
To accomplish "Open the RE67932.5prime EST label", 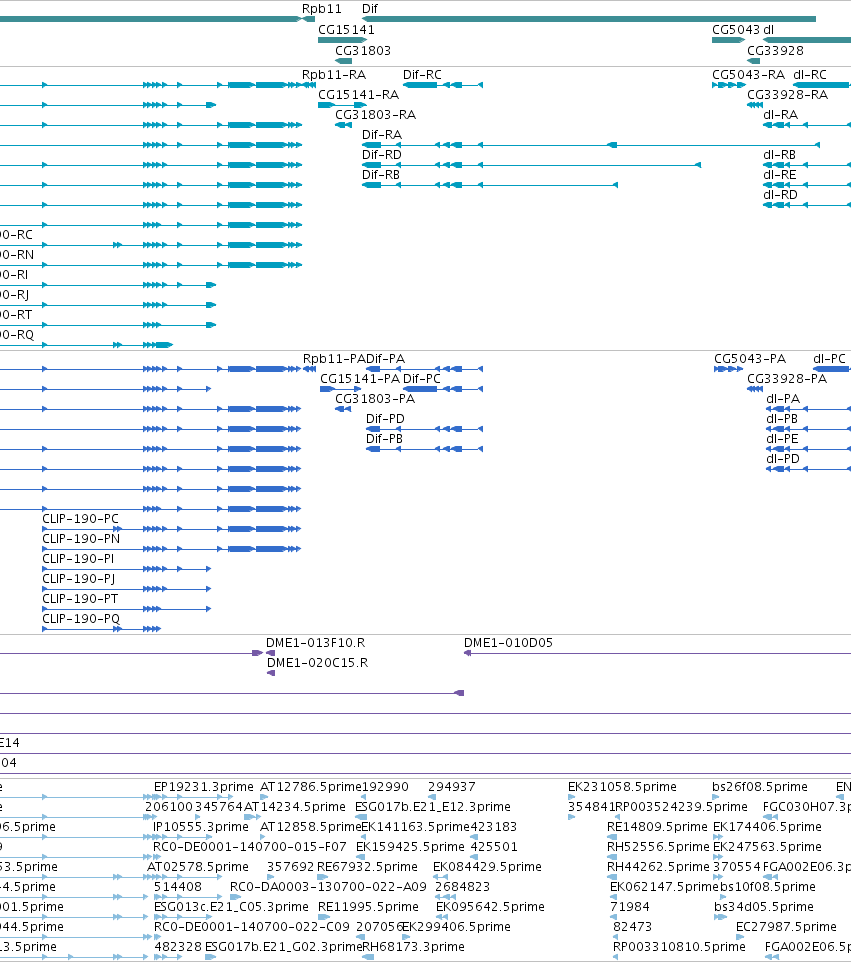I will coord(367,867).
